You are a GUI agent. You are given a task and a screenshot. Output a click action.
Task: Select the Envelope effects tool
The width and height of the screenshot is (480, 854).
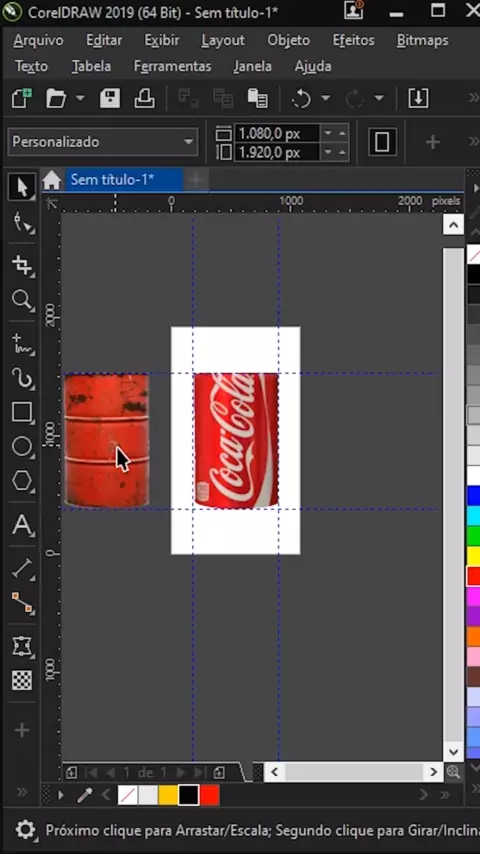click(x=22, y=646)
